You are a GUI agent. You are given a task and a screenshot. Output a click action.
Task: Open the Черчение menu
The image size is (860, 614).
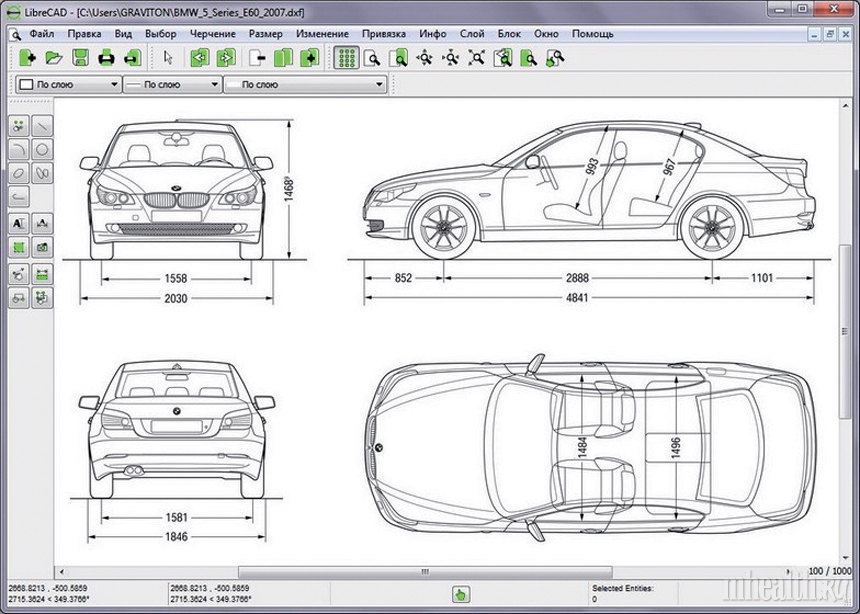coord(212,33)
